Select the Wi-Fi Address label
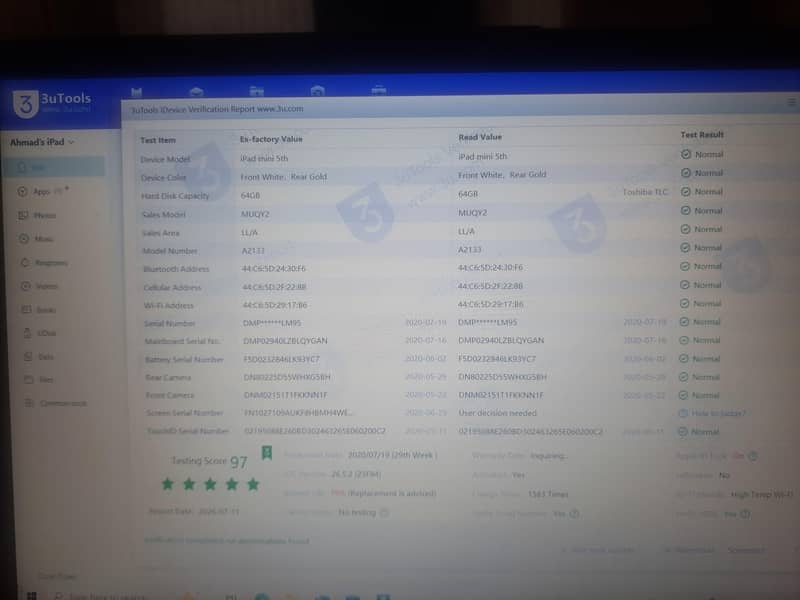The image size is (800, 600). point(168,306)
